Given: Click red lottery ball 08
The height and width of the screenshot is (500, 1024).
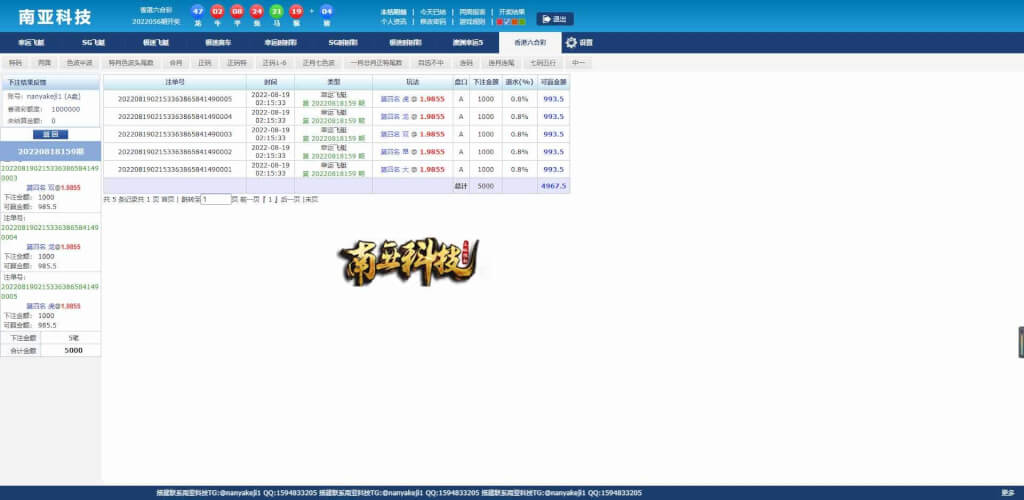Looking at the screenshot, I should pos(237,11).
